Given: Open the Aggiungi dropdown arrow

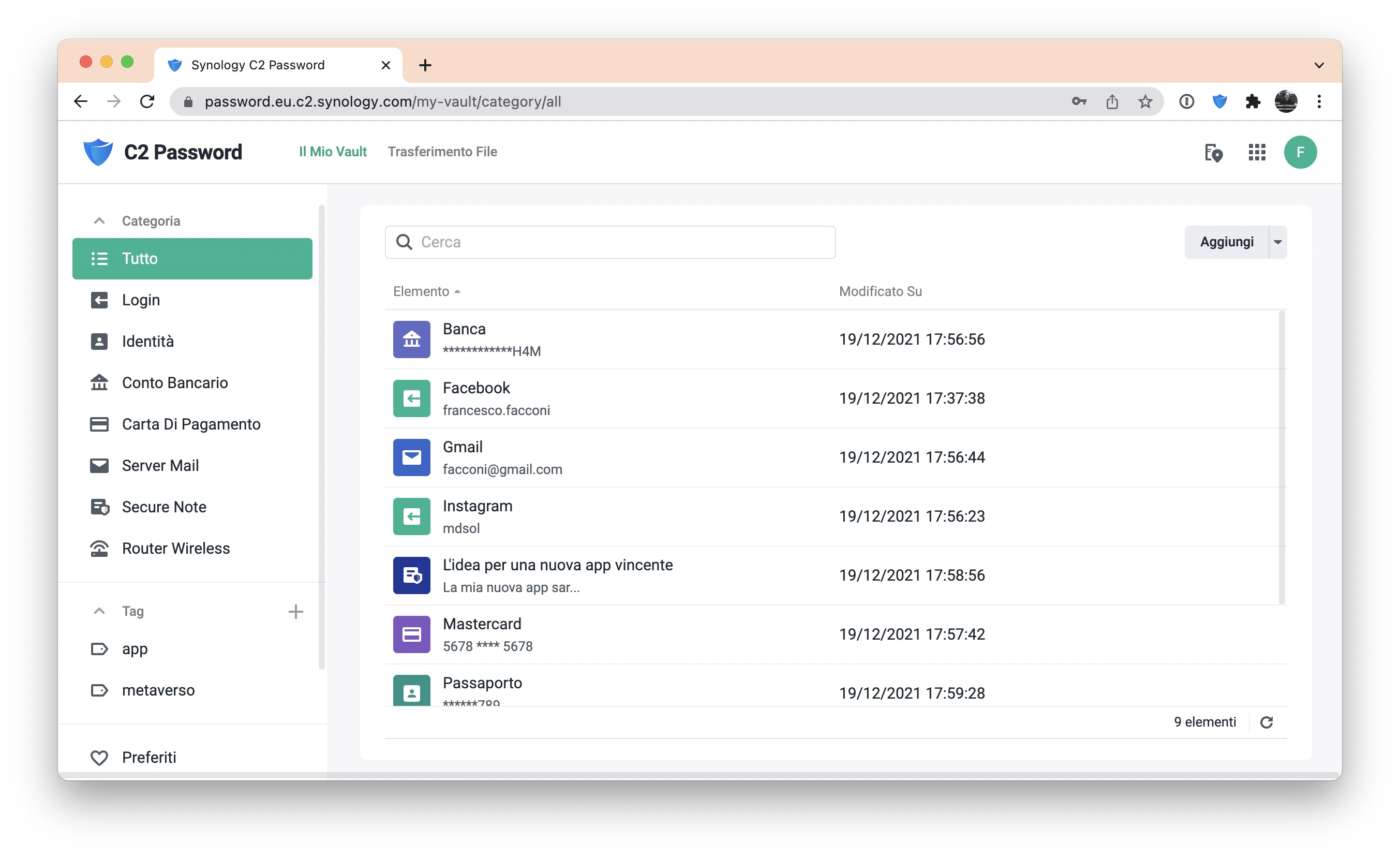Looking at the screenshot, I should (1277, 241).
